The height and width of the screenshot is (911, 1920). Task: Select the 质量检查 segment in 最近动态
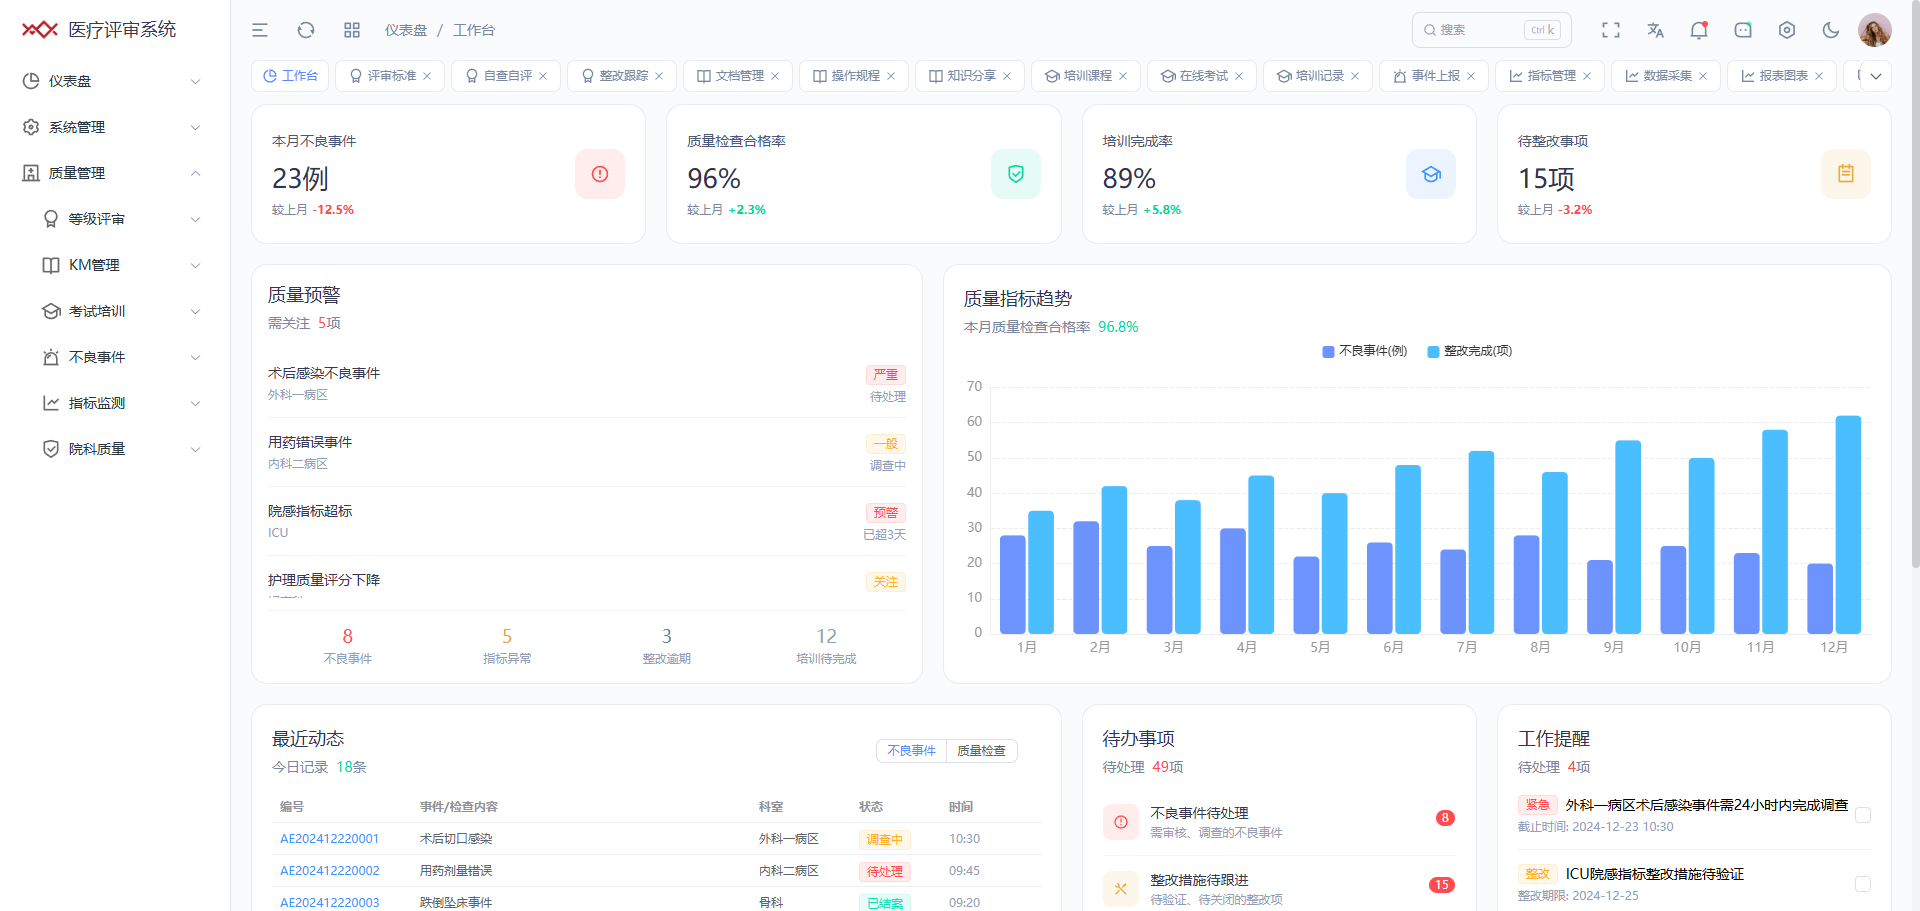(x=981, y=751)
